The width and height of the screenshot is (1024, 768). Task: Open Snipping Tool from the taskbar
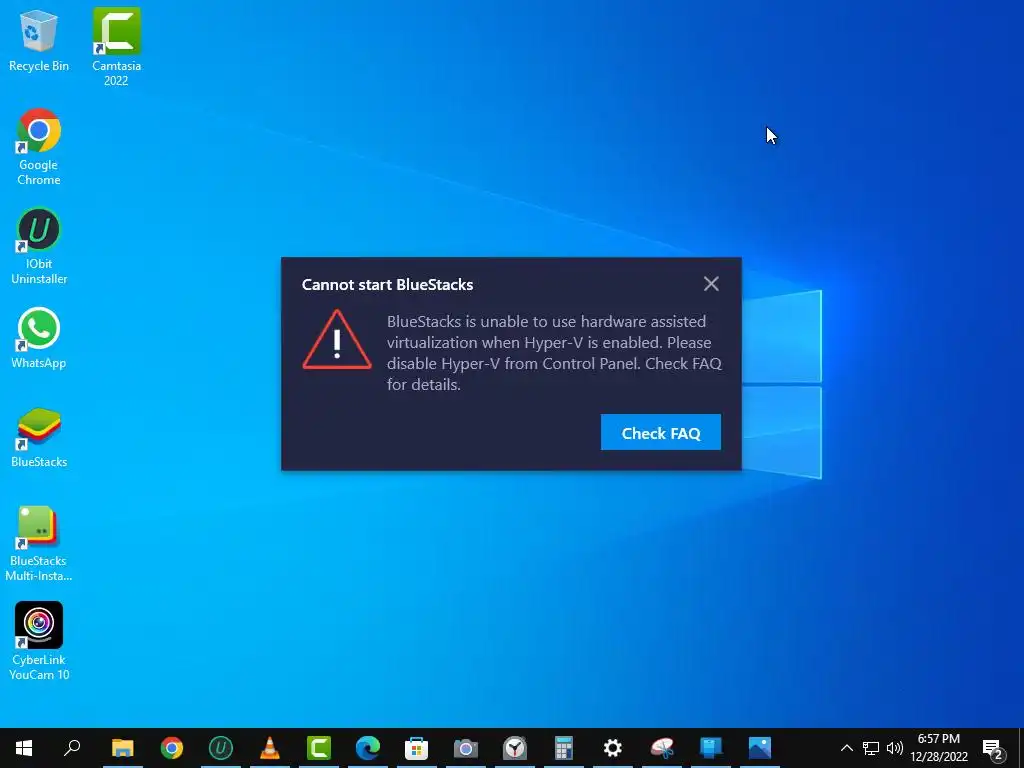tap(662, 748)
